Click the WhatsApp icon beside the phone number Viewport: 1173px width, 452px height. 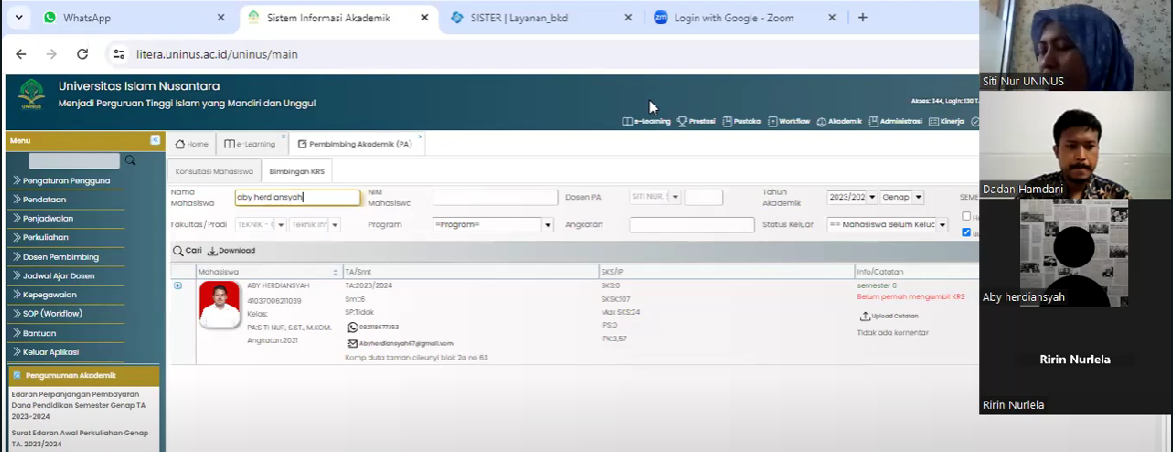[x=352, y=327]
